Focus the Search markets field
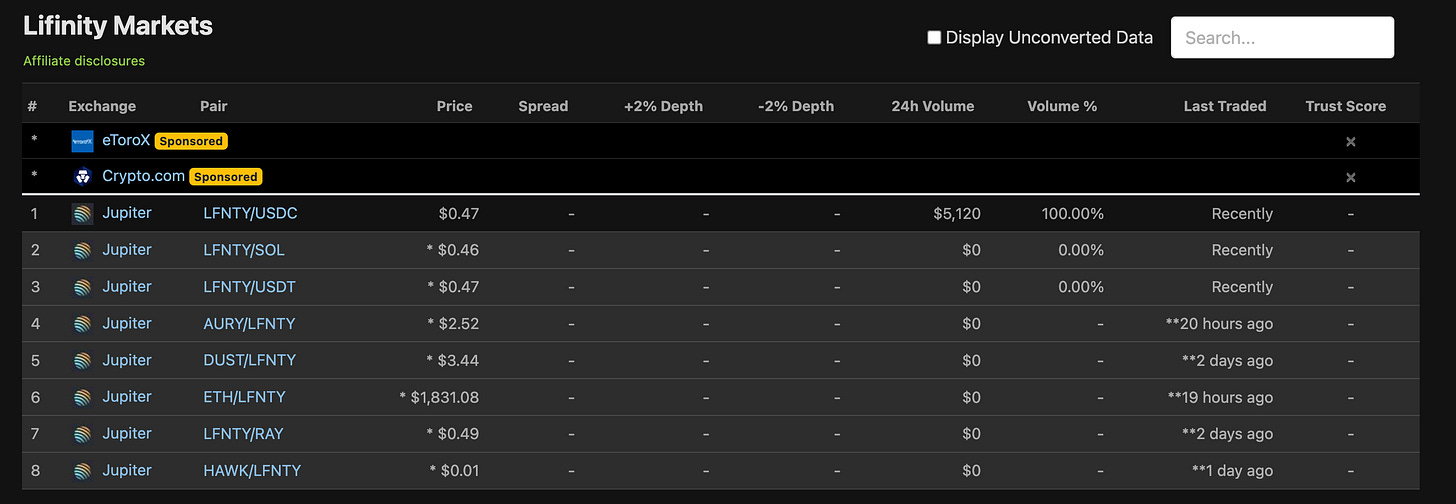 click(x=1282, y=37)
